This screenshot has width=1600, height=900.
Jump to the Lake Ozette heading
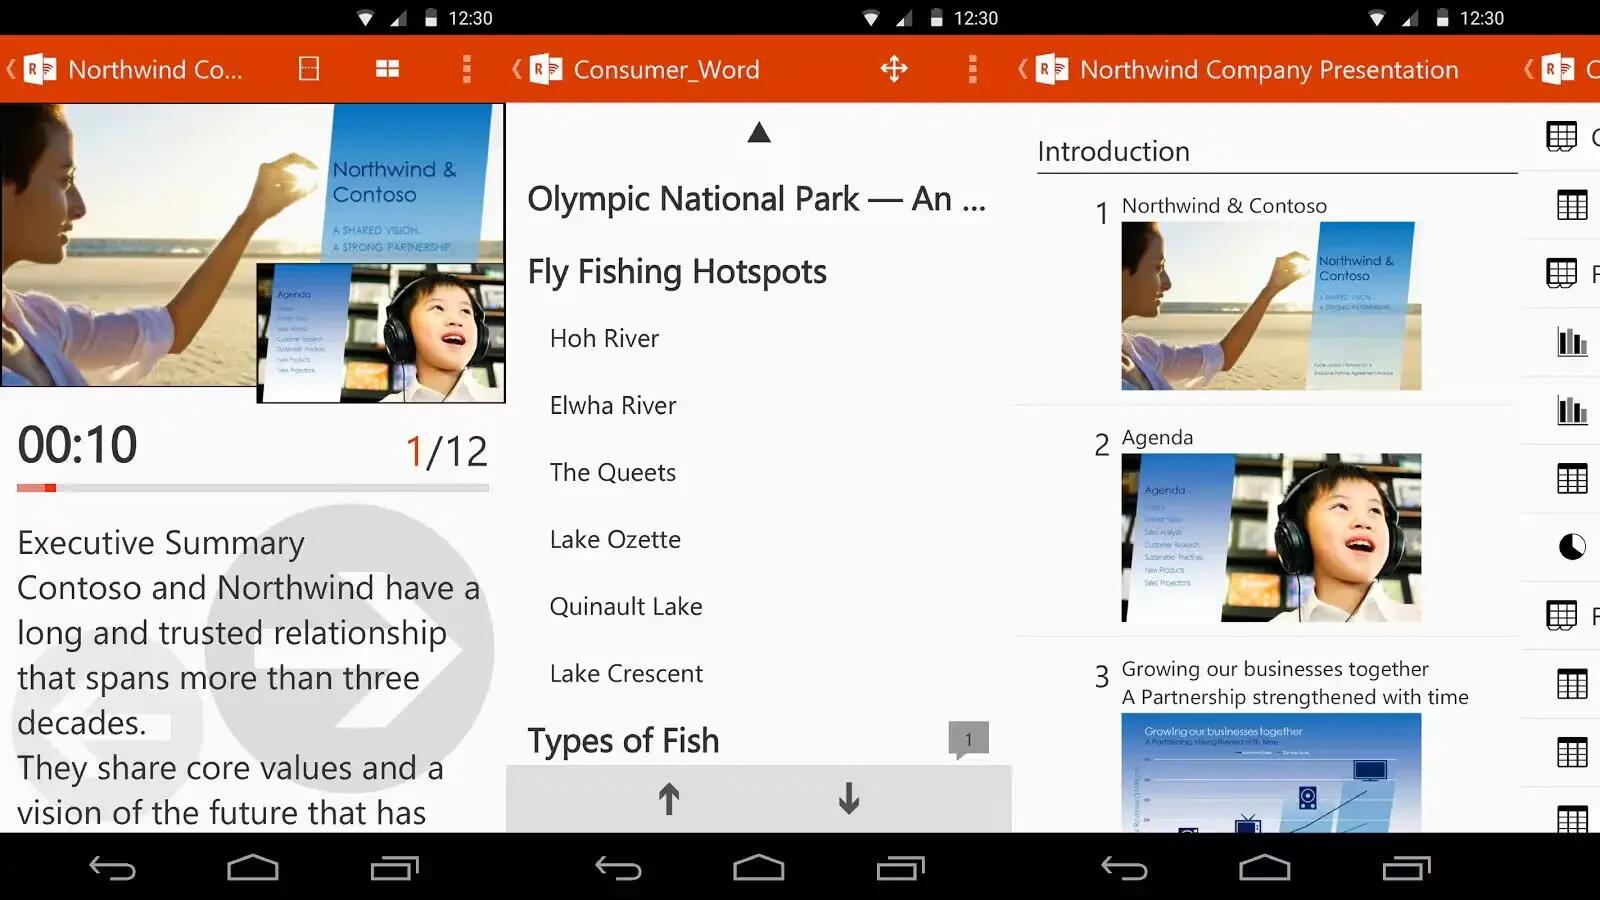(615, 540)
